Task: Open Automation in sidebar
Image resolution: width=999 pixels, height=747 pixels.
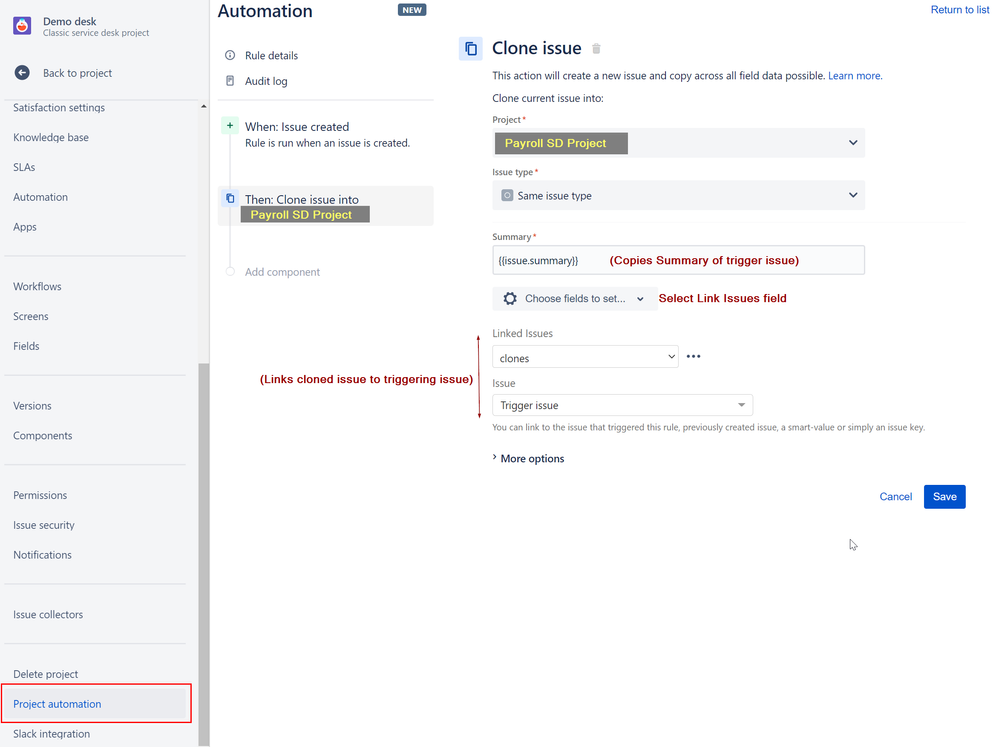Action: click(40, 197)
